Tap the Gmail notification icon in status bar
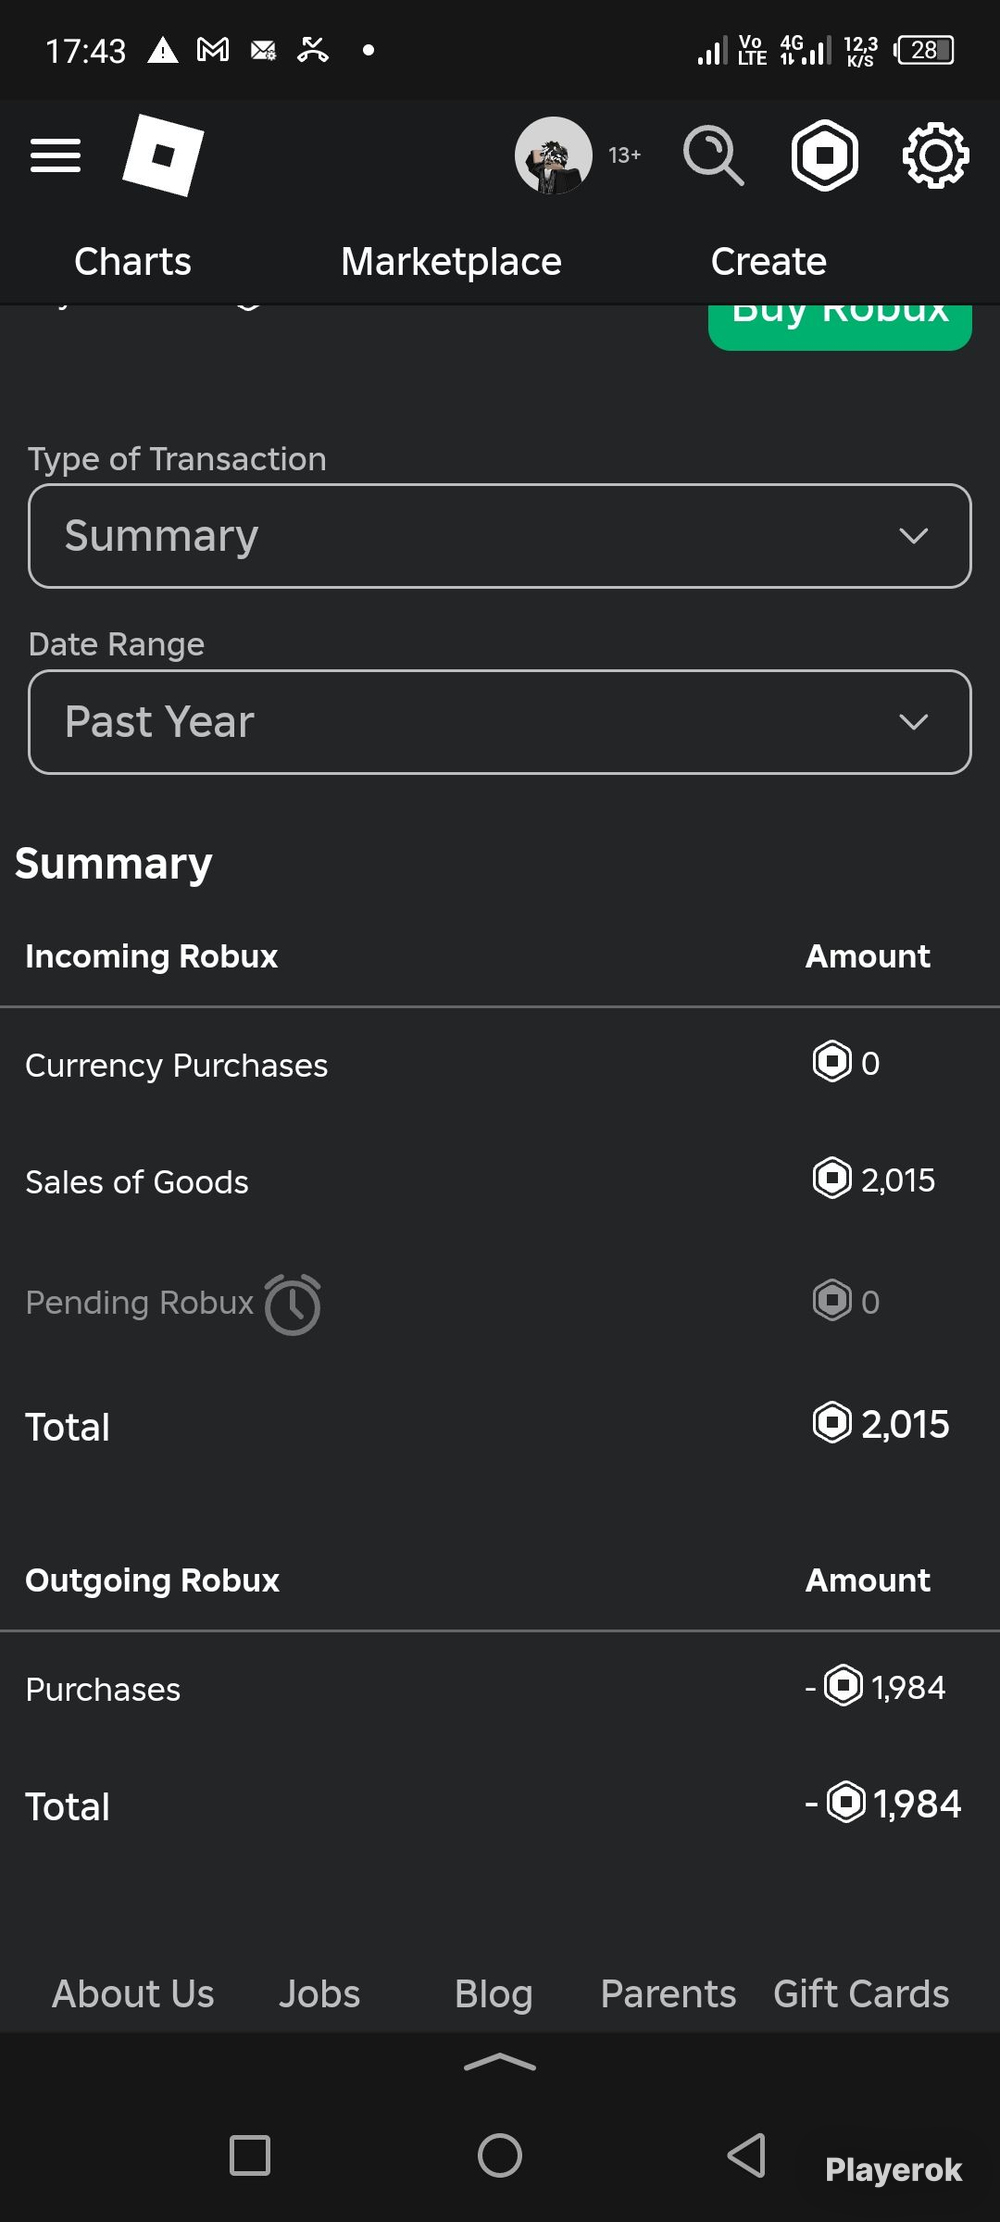 (x=213, y=49)
